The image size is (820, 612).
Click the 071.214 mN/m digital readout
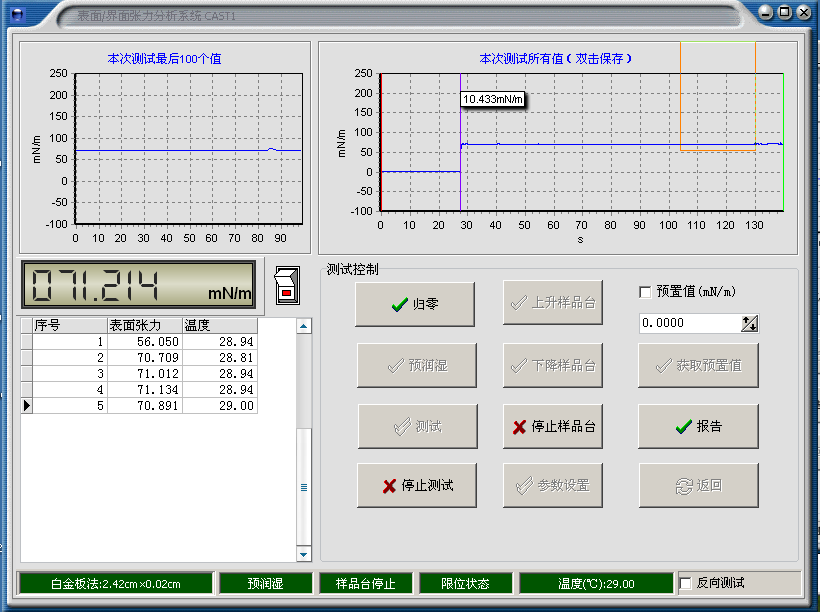coord(139,285)
